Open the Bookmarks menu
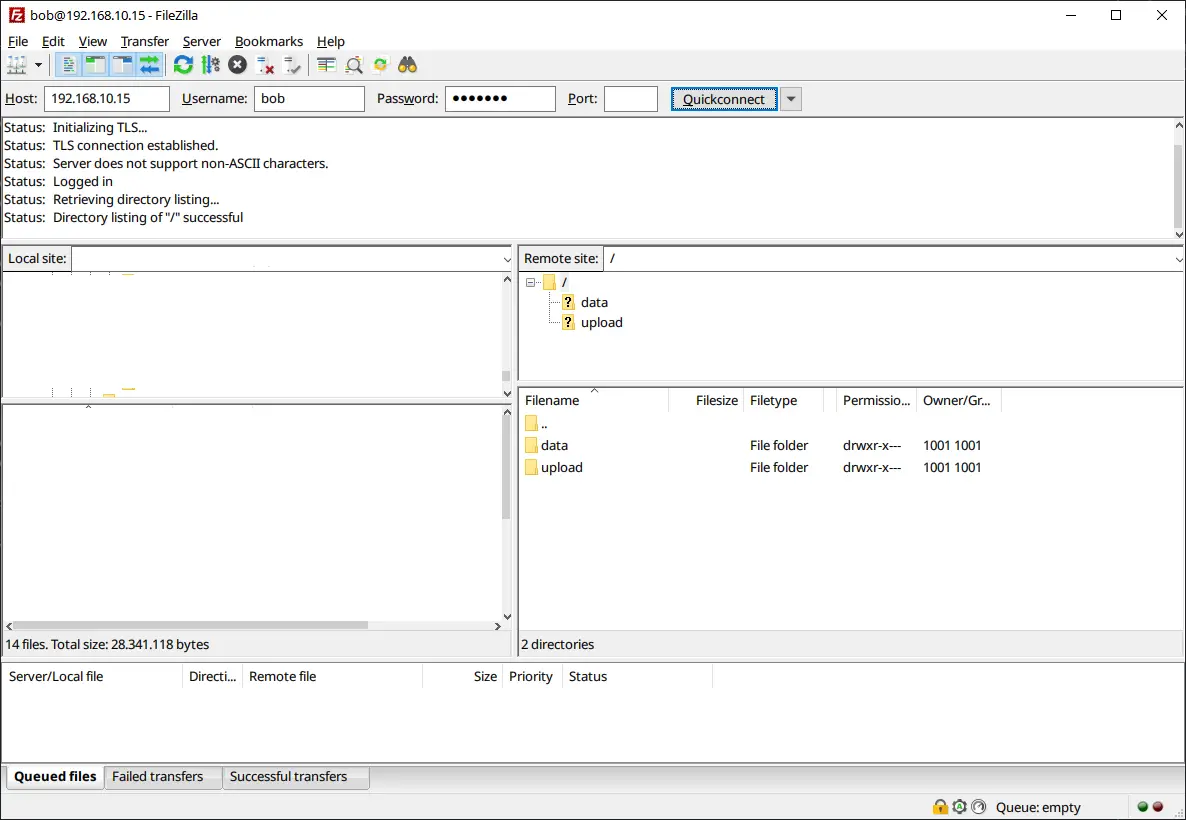 (268, 41)
